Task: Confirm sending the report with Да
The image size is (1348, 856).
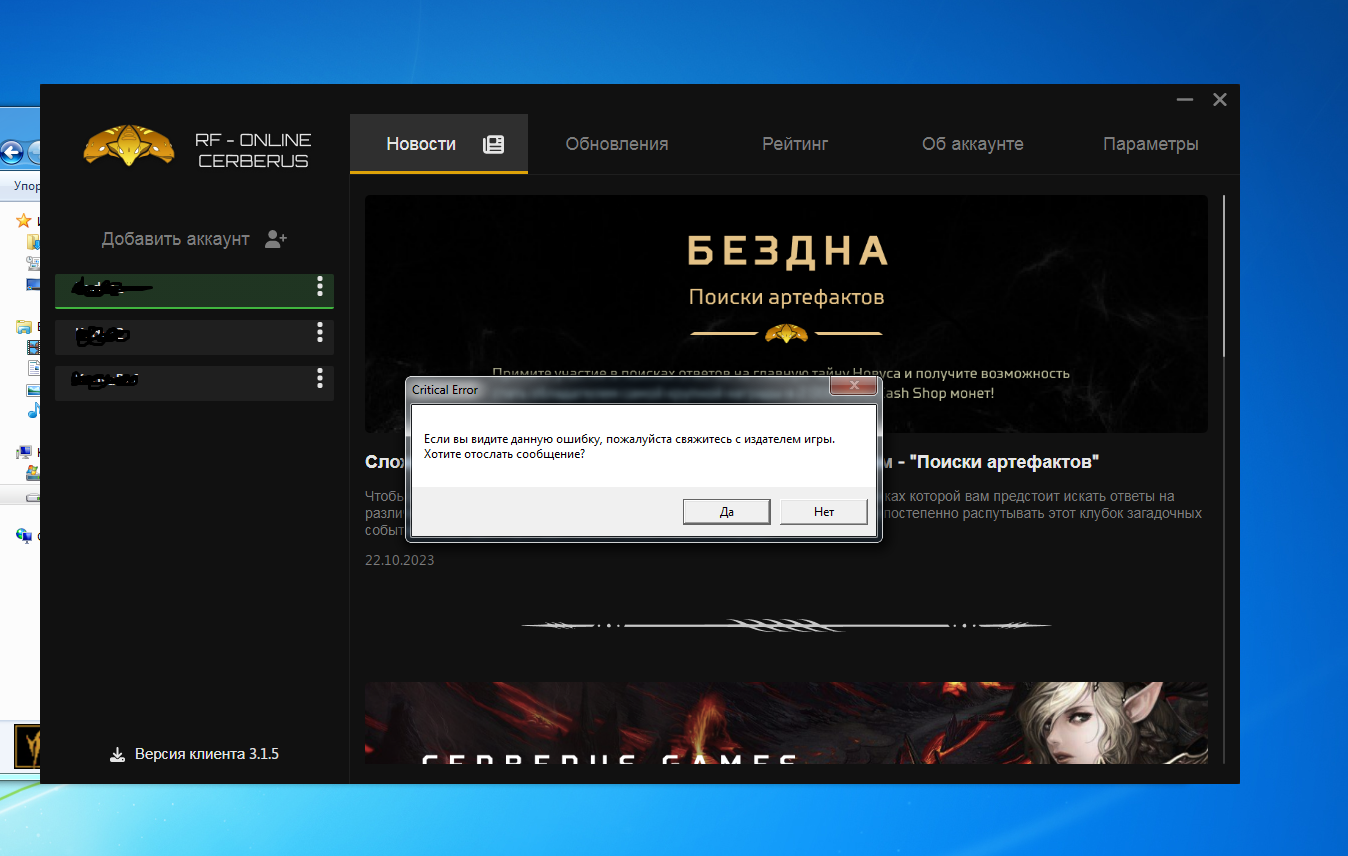Action: tap(726, 511)
